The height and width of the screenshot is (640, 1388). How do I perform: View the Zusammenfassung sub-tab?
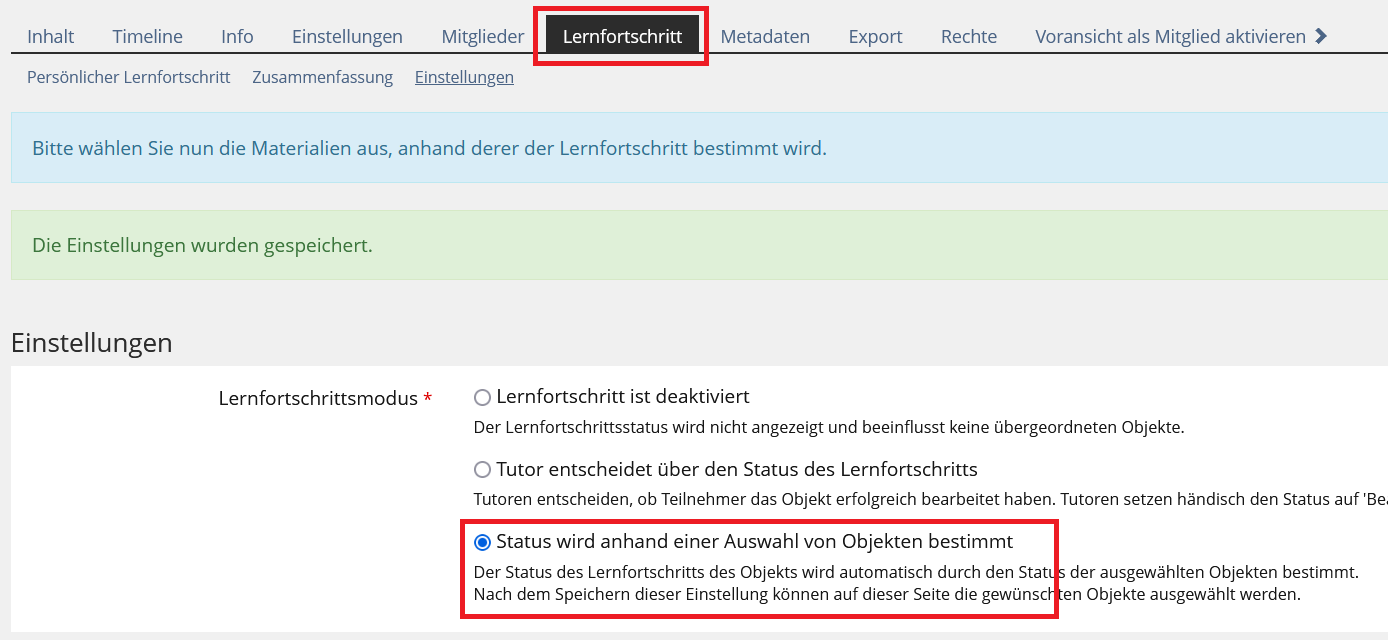322,77
